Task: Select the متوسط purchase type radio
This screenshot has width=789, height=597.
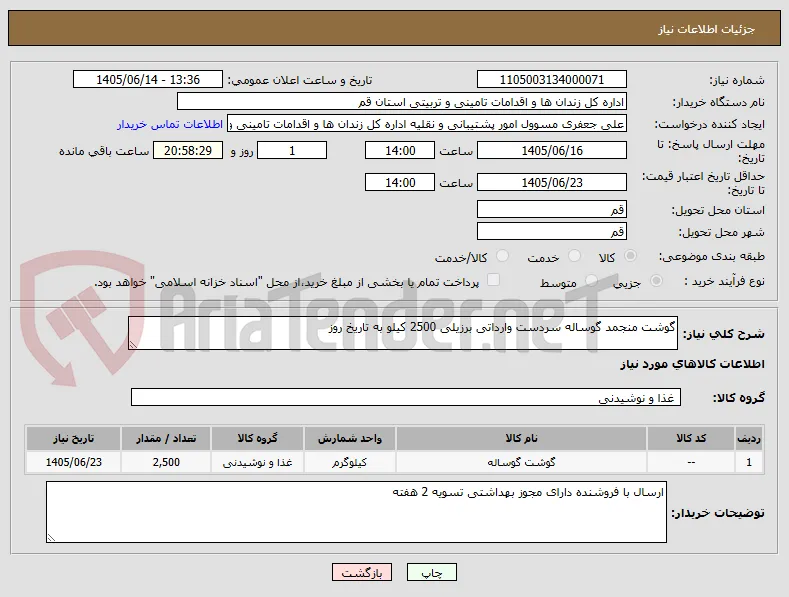Action: 592,281
